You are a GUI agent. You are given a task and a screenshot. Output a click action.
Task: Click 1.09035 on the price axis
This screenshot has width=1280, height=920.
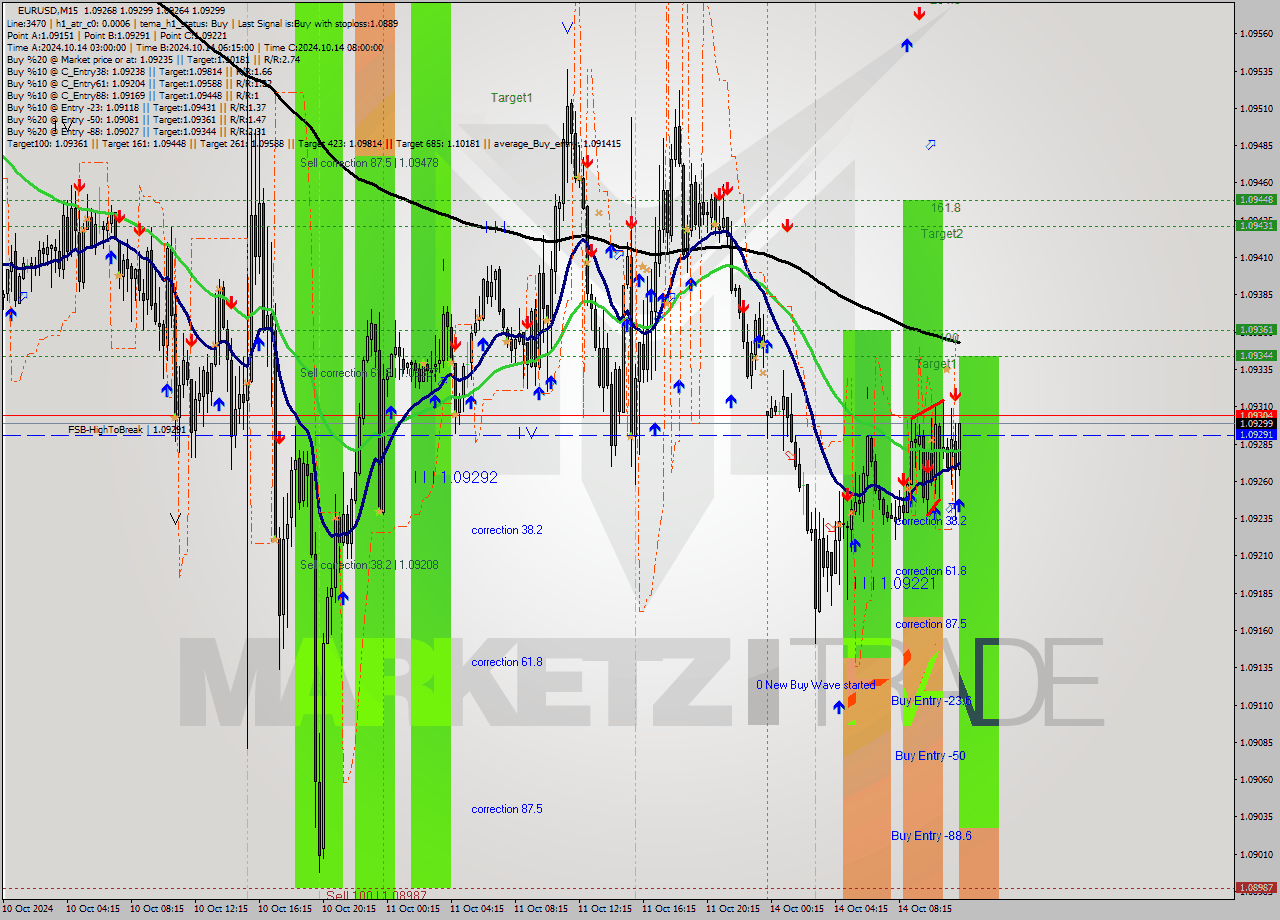click(1256, 817)
